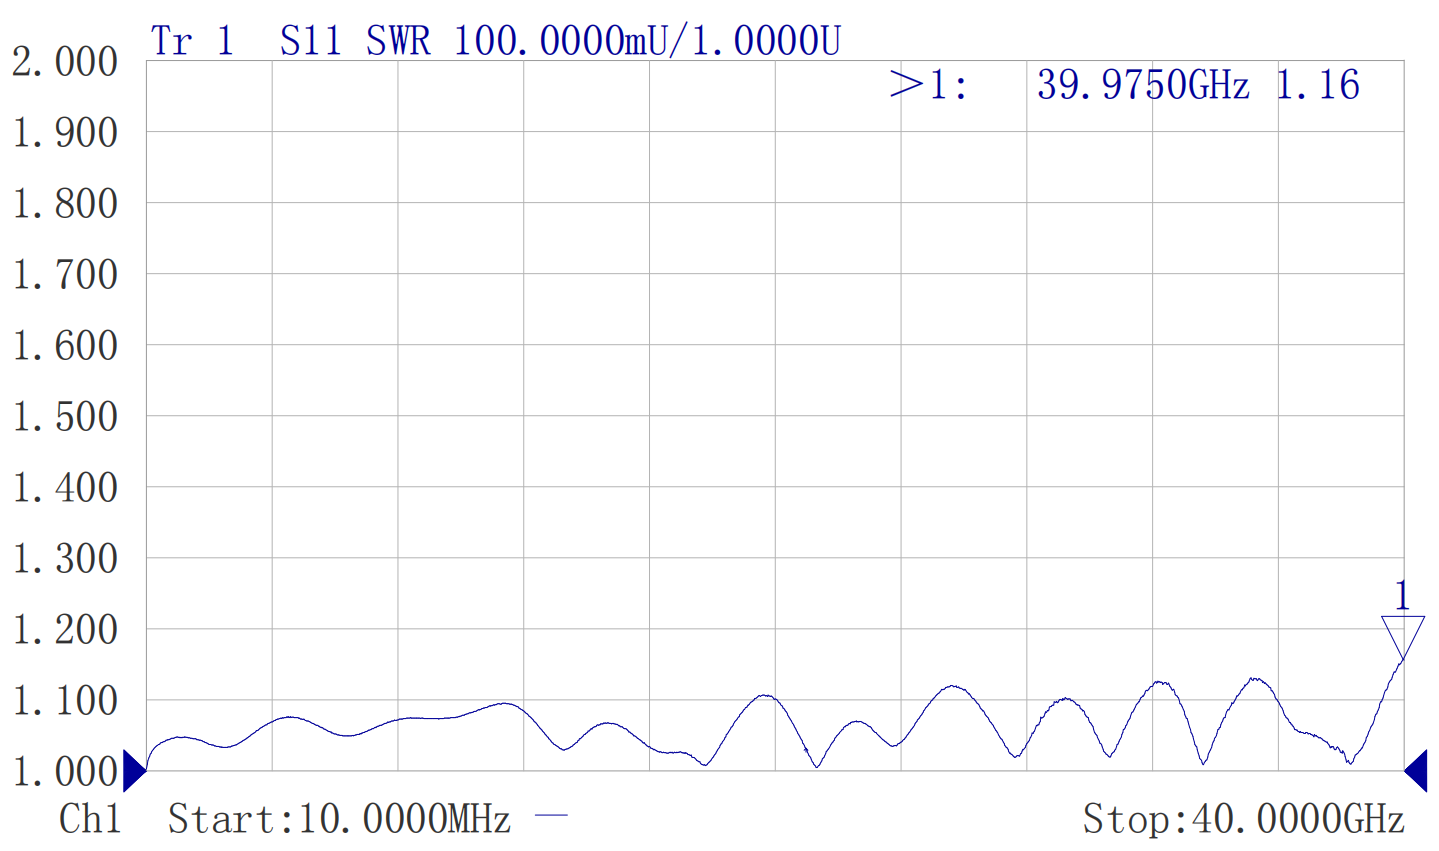Click the 39.9750GHz marker frequency readout
Viewport: 1439px width, 851px height.
(x=1143, y=85)
